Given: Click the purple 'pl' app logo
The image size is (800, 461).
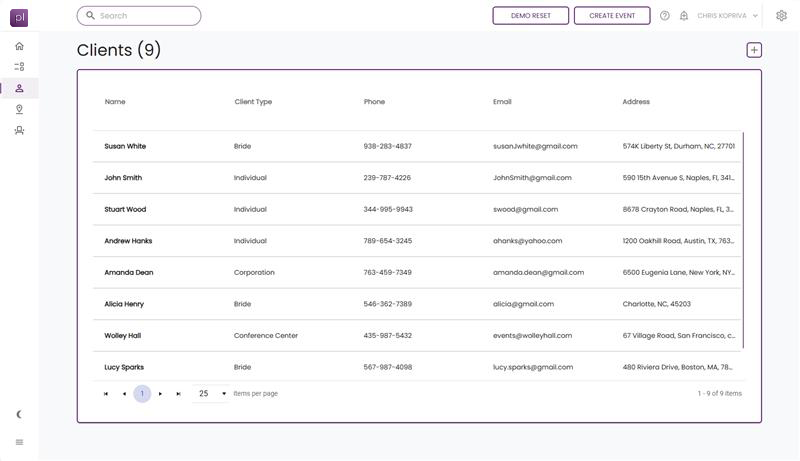Looking at the screenshot, I should tap(19, 17).
